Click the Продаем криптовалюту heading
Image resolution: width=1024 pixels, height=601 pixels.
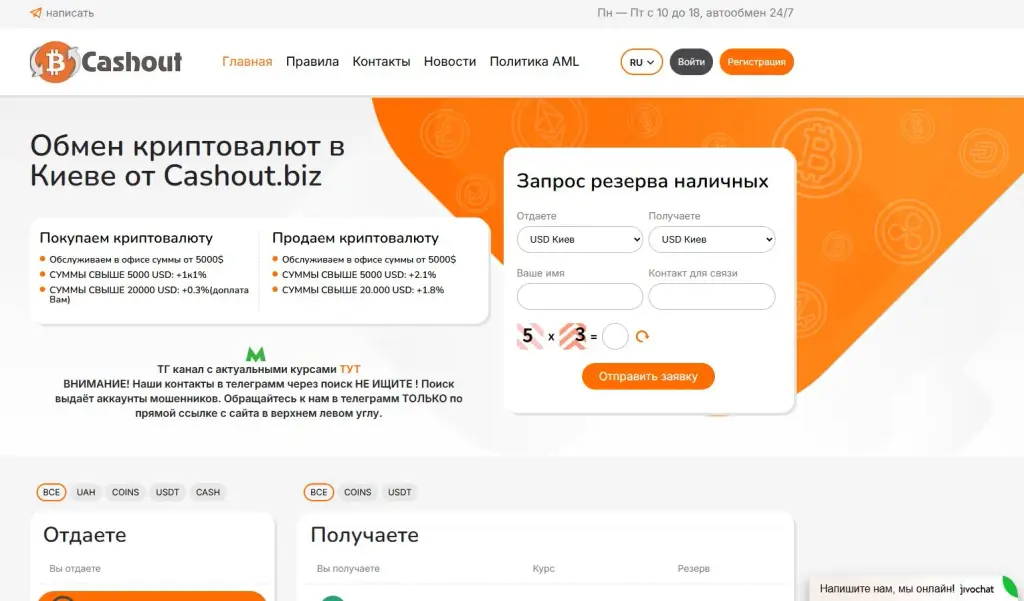coord(355,238)
